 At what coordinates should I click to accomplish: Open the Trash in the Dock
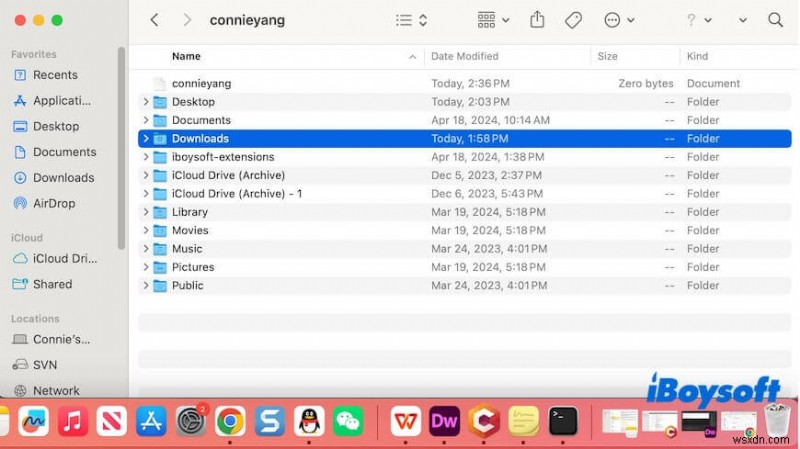pyautogui.click(x=777, y=419)
